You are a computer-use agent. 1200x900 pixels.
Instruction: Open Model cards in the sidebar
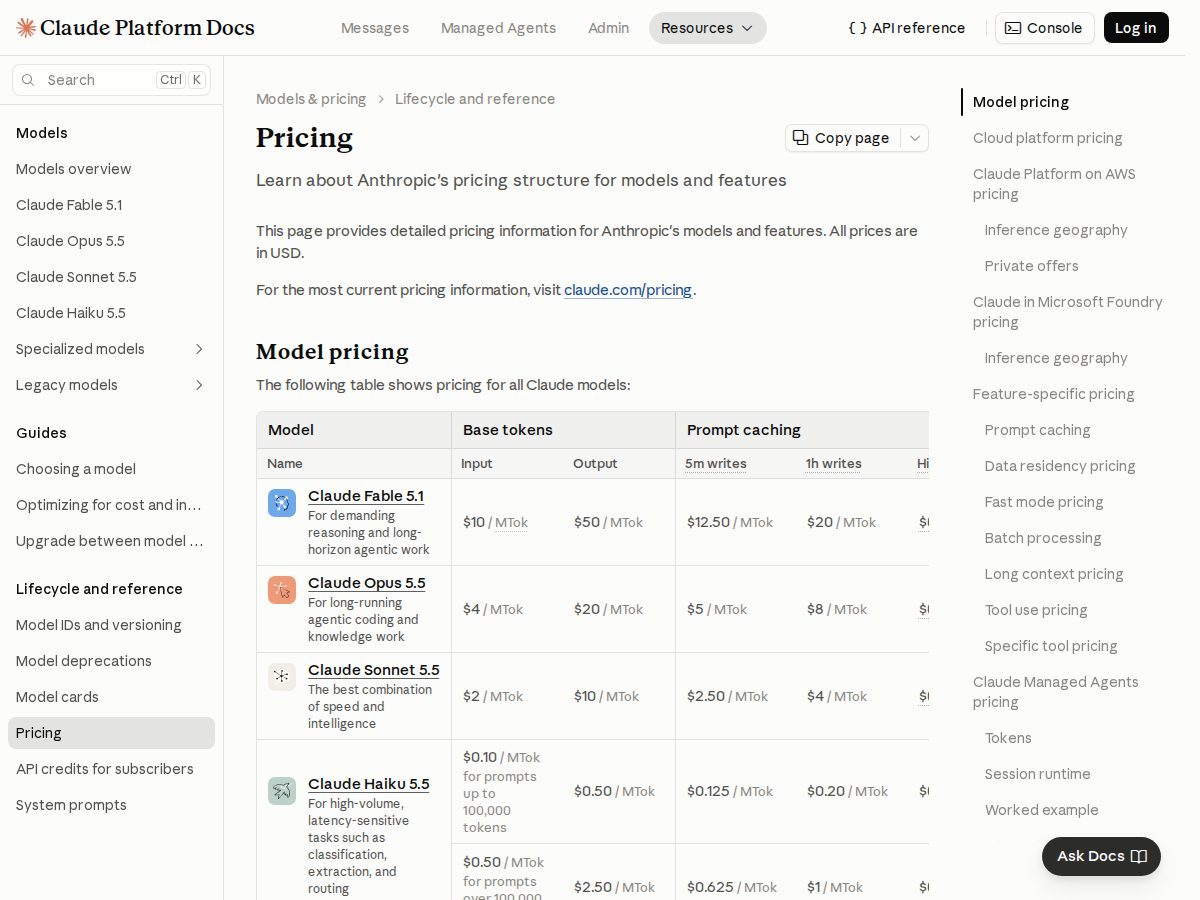(x=111, y=697)
